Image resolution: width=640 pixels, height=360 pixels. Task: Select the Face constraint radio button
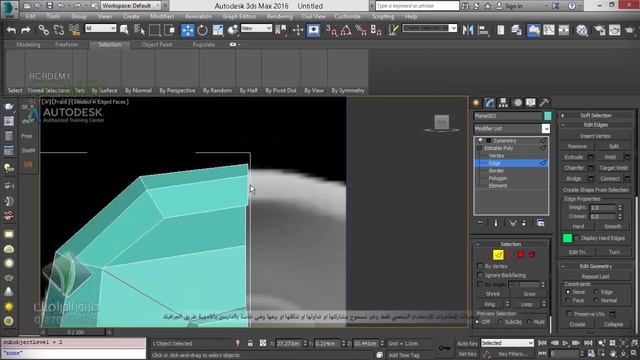pos(568,300)
